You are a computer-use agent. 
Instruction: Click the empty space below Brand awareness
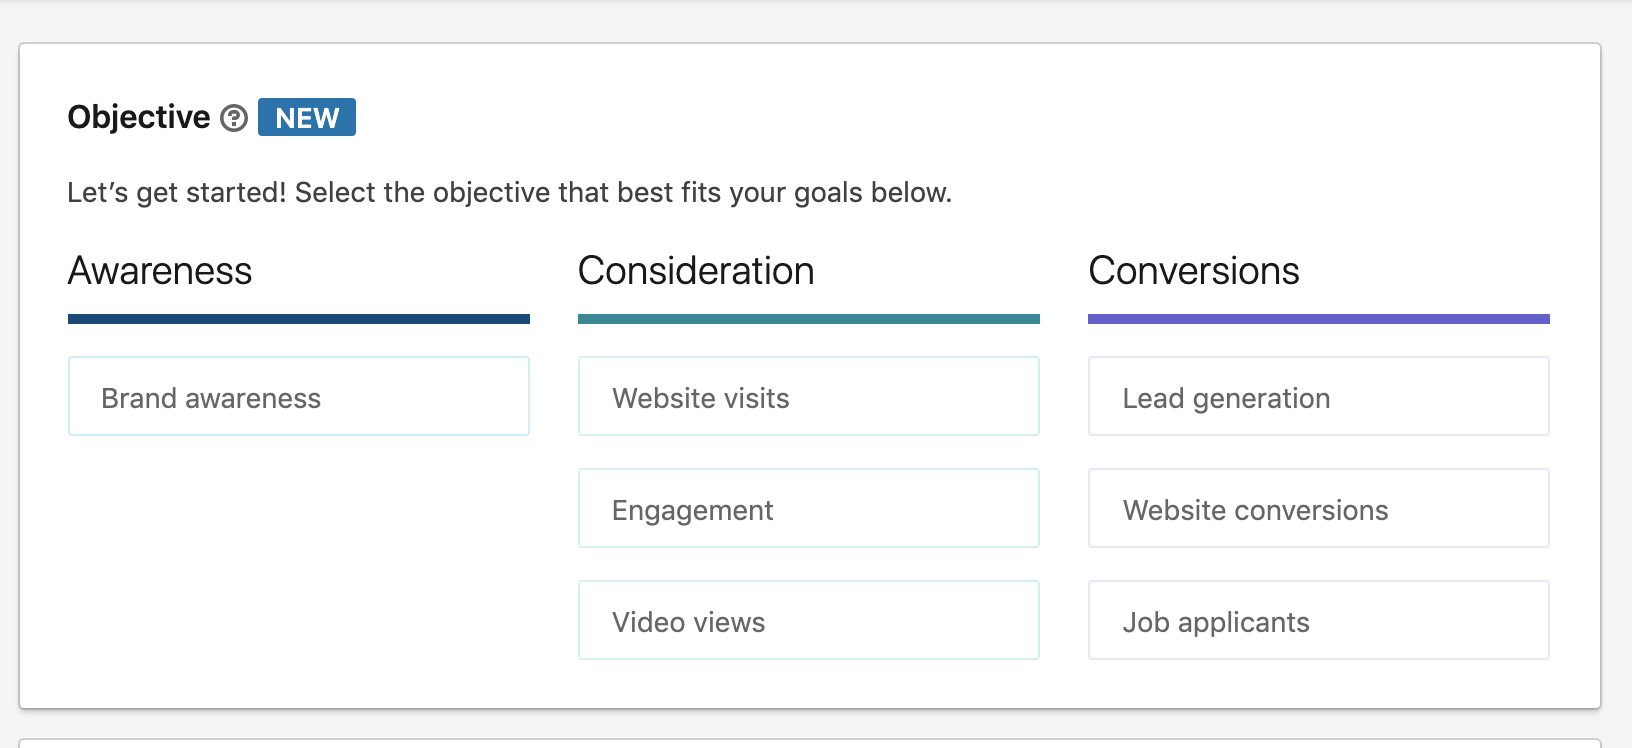[298, 560]
